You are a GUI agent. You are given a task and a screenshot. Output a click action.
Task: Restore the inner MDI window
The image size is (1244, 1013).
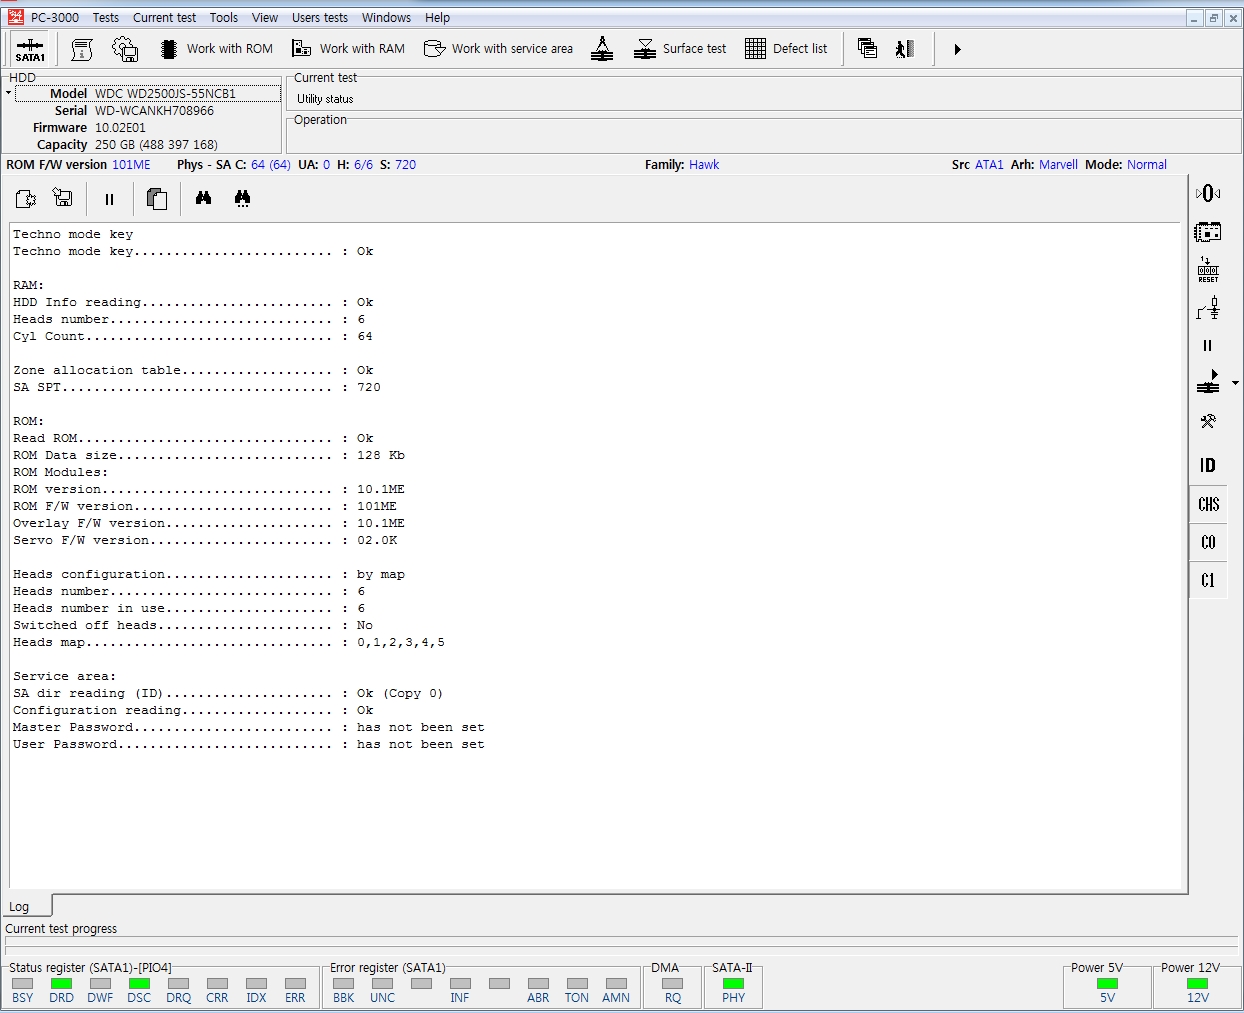point(1213,18)
